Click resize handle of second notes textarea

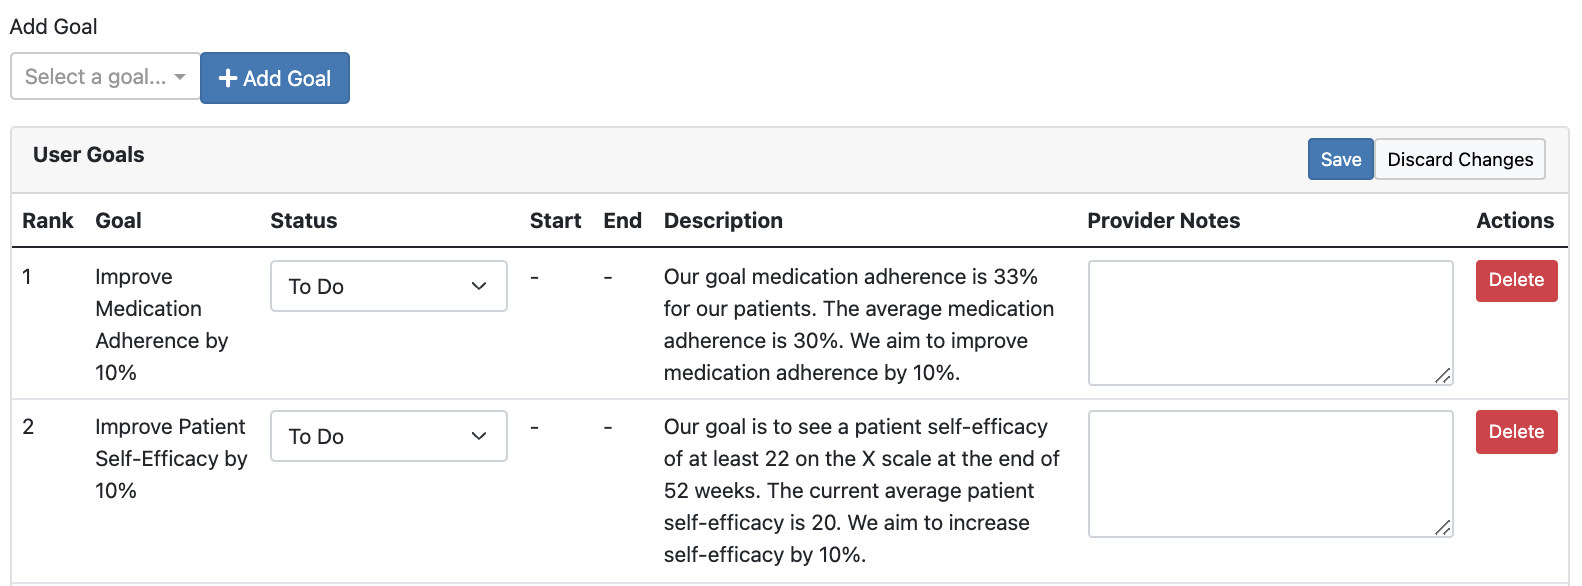pyautogui.click(x=1442, y=528)
